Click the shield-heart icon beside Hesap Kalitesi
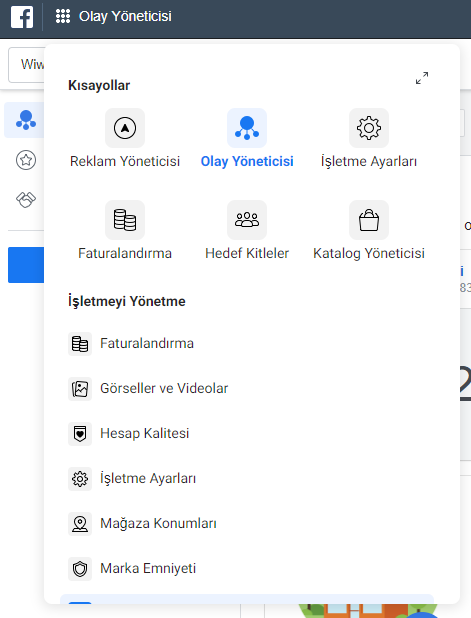This screenshot has height=618, width=471. (80, 434)
